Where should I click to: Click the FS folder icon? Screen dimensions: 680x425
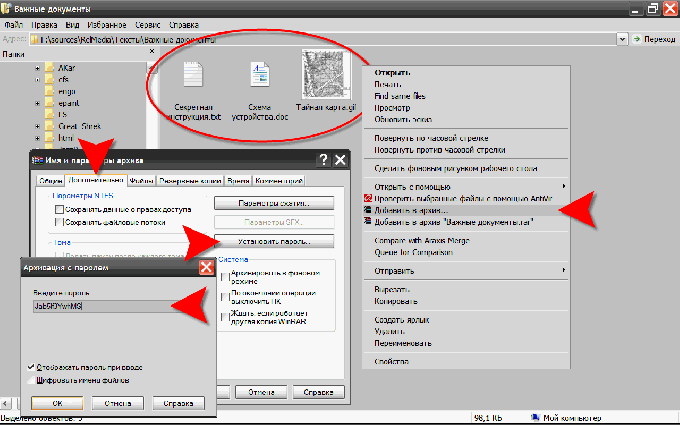(50, 114)
